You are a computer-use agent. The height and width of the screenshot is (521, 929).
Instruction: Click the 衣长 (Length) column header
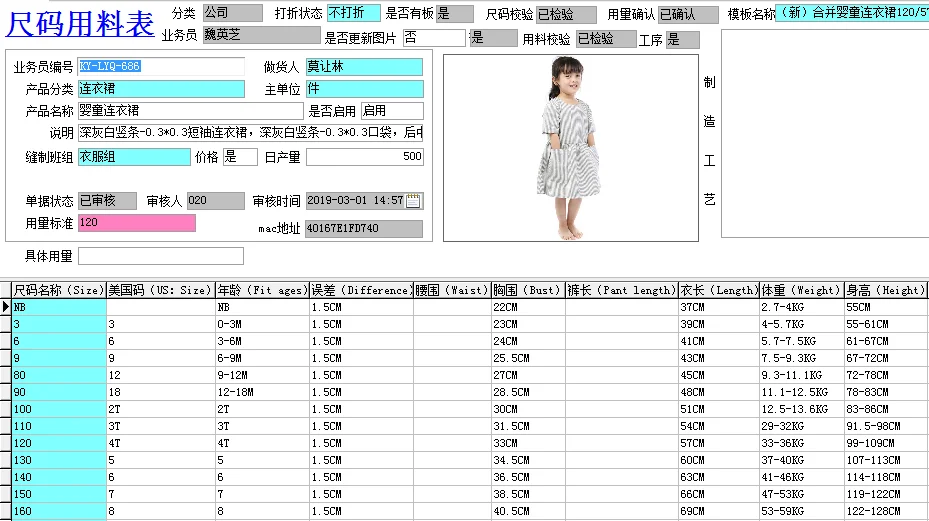719,290
